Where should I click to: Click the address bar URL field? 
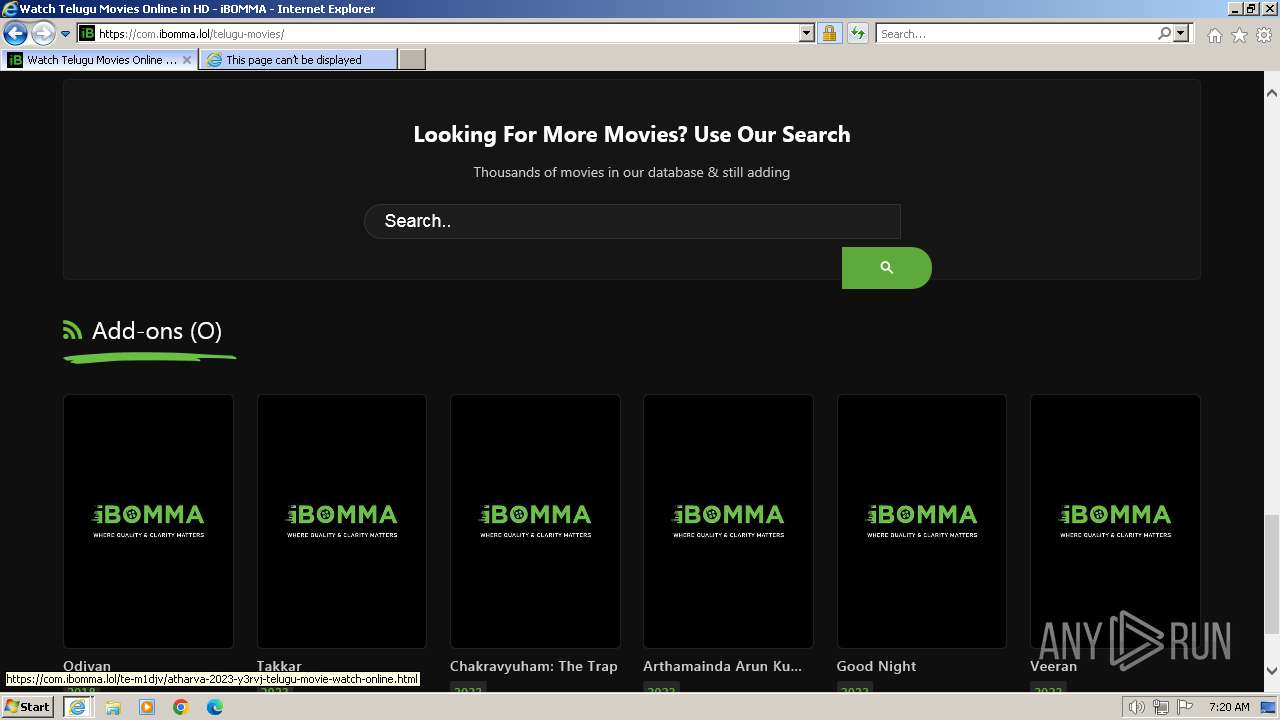coord(446,33)
